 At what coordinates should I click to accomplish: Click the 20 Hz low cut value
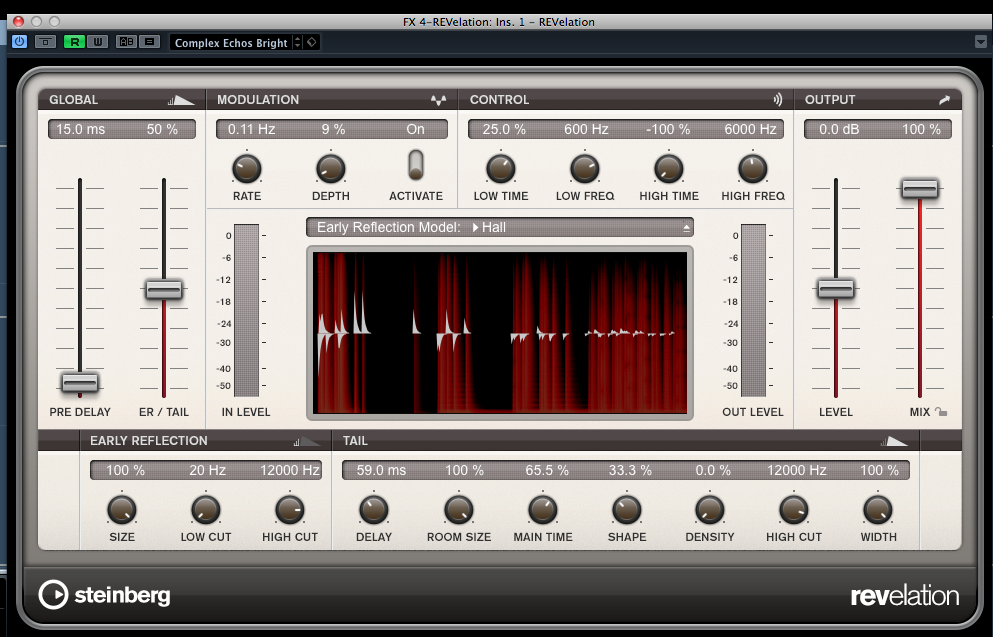pos(208,470)
